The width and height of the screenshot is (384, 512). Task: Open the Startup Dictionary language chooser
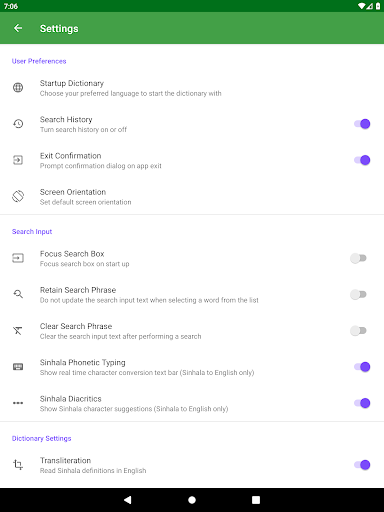(x=192, y=88)
